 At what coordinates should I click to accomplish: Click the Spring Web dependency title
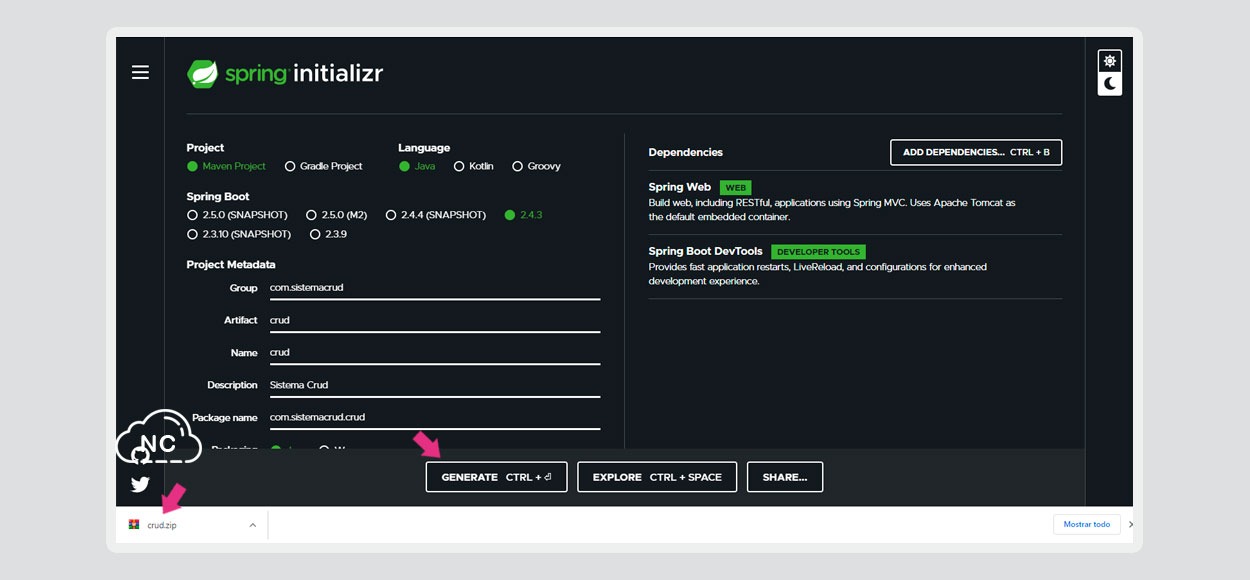[680, 187]
